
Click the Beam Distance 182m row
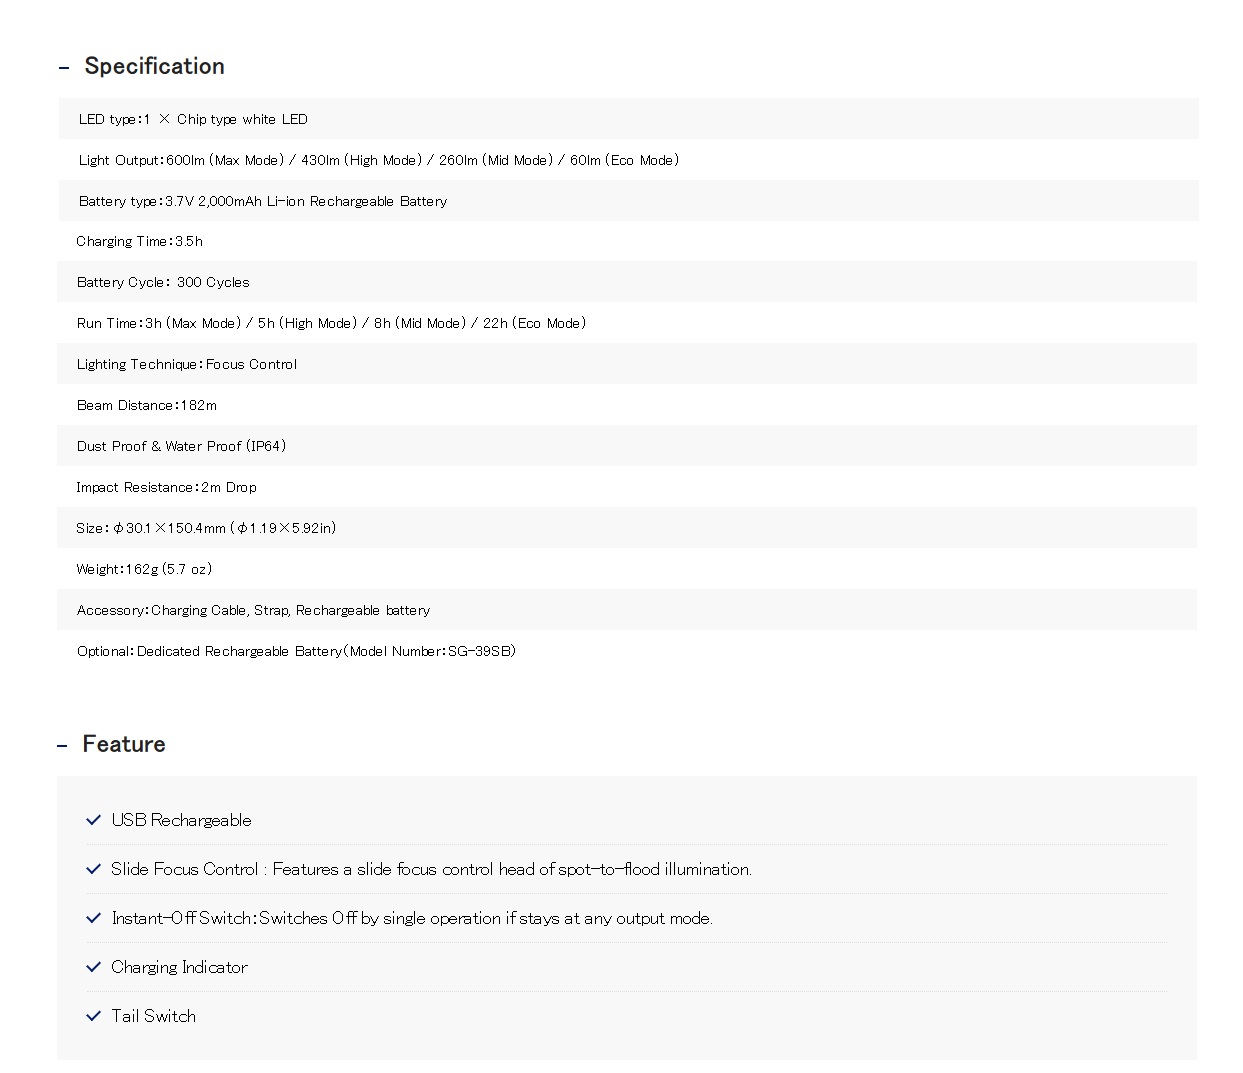point(627,405)
